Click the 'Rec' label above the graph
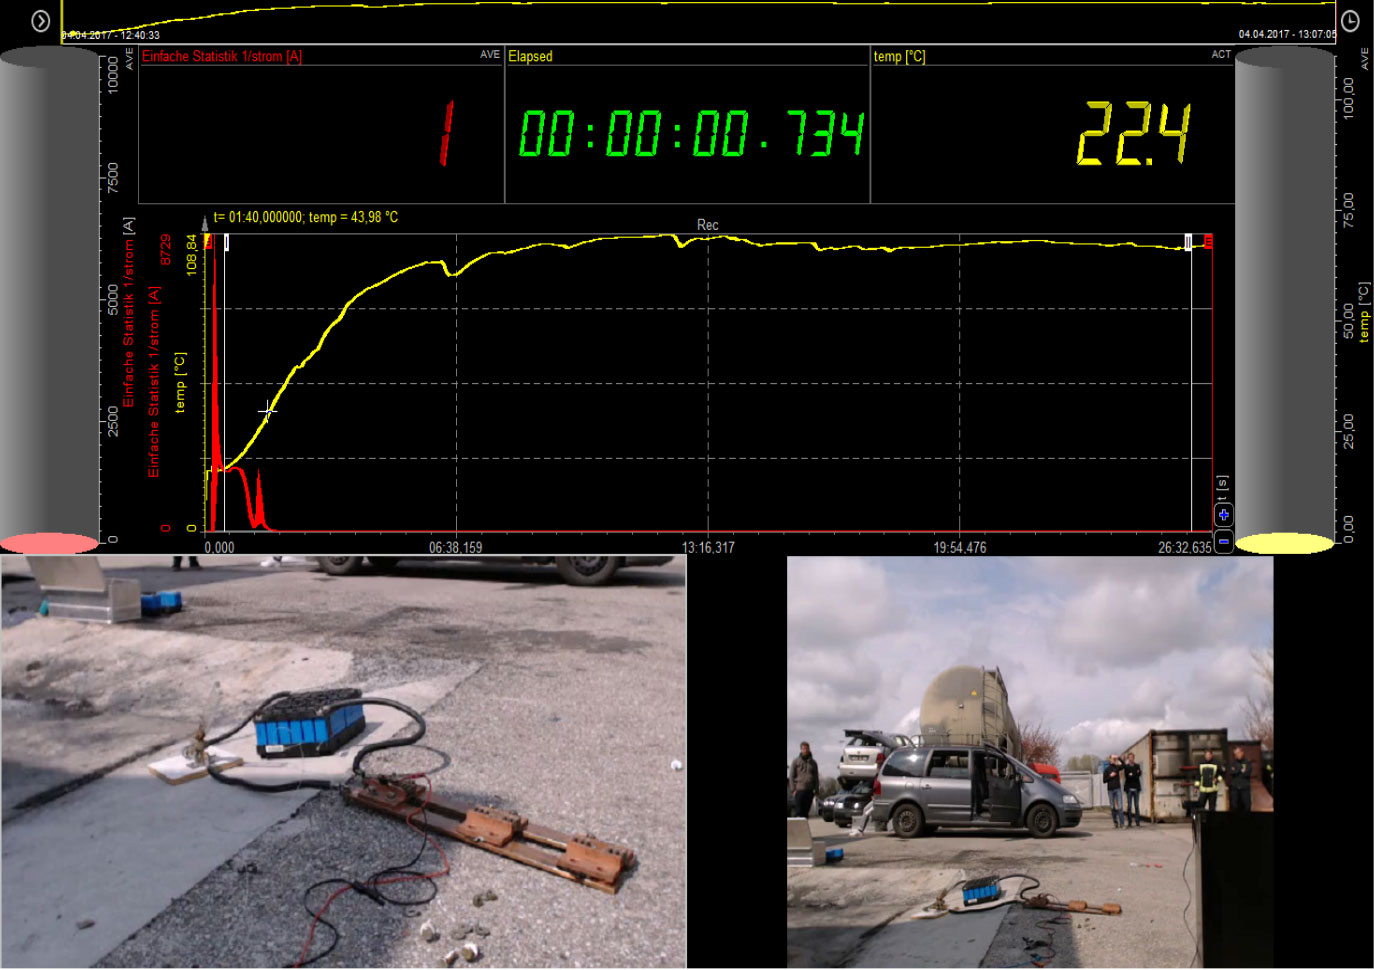 coord(707,225)
